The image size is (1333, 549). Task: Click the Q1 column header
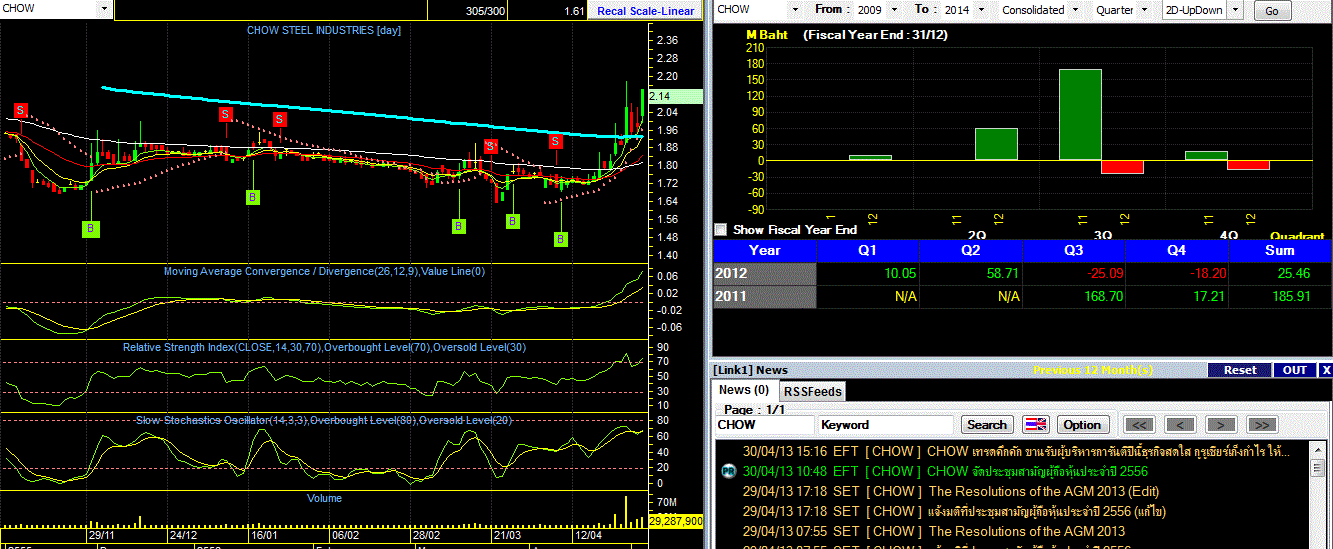tap(868, 250)
